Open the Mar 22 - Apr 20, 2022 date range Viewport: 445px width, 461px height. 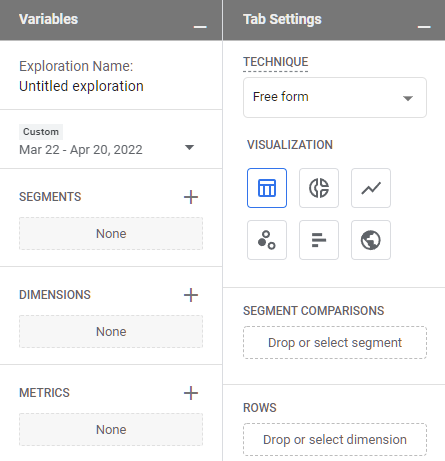(x=81, y=150)
